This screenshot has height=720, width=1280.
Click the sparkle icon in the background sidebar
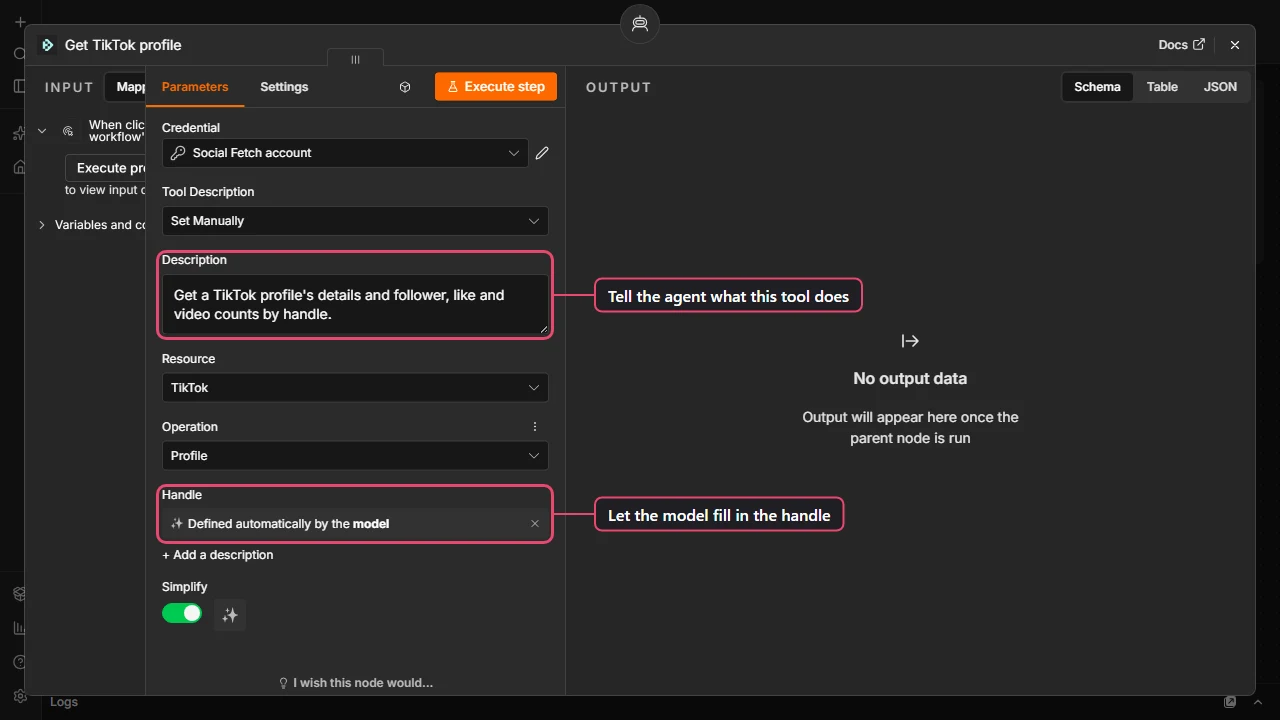coord(19,133)
